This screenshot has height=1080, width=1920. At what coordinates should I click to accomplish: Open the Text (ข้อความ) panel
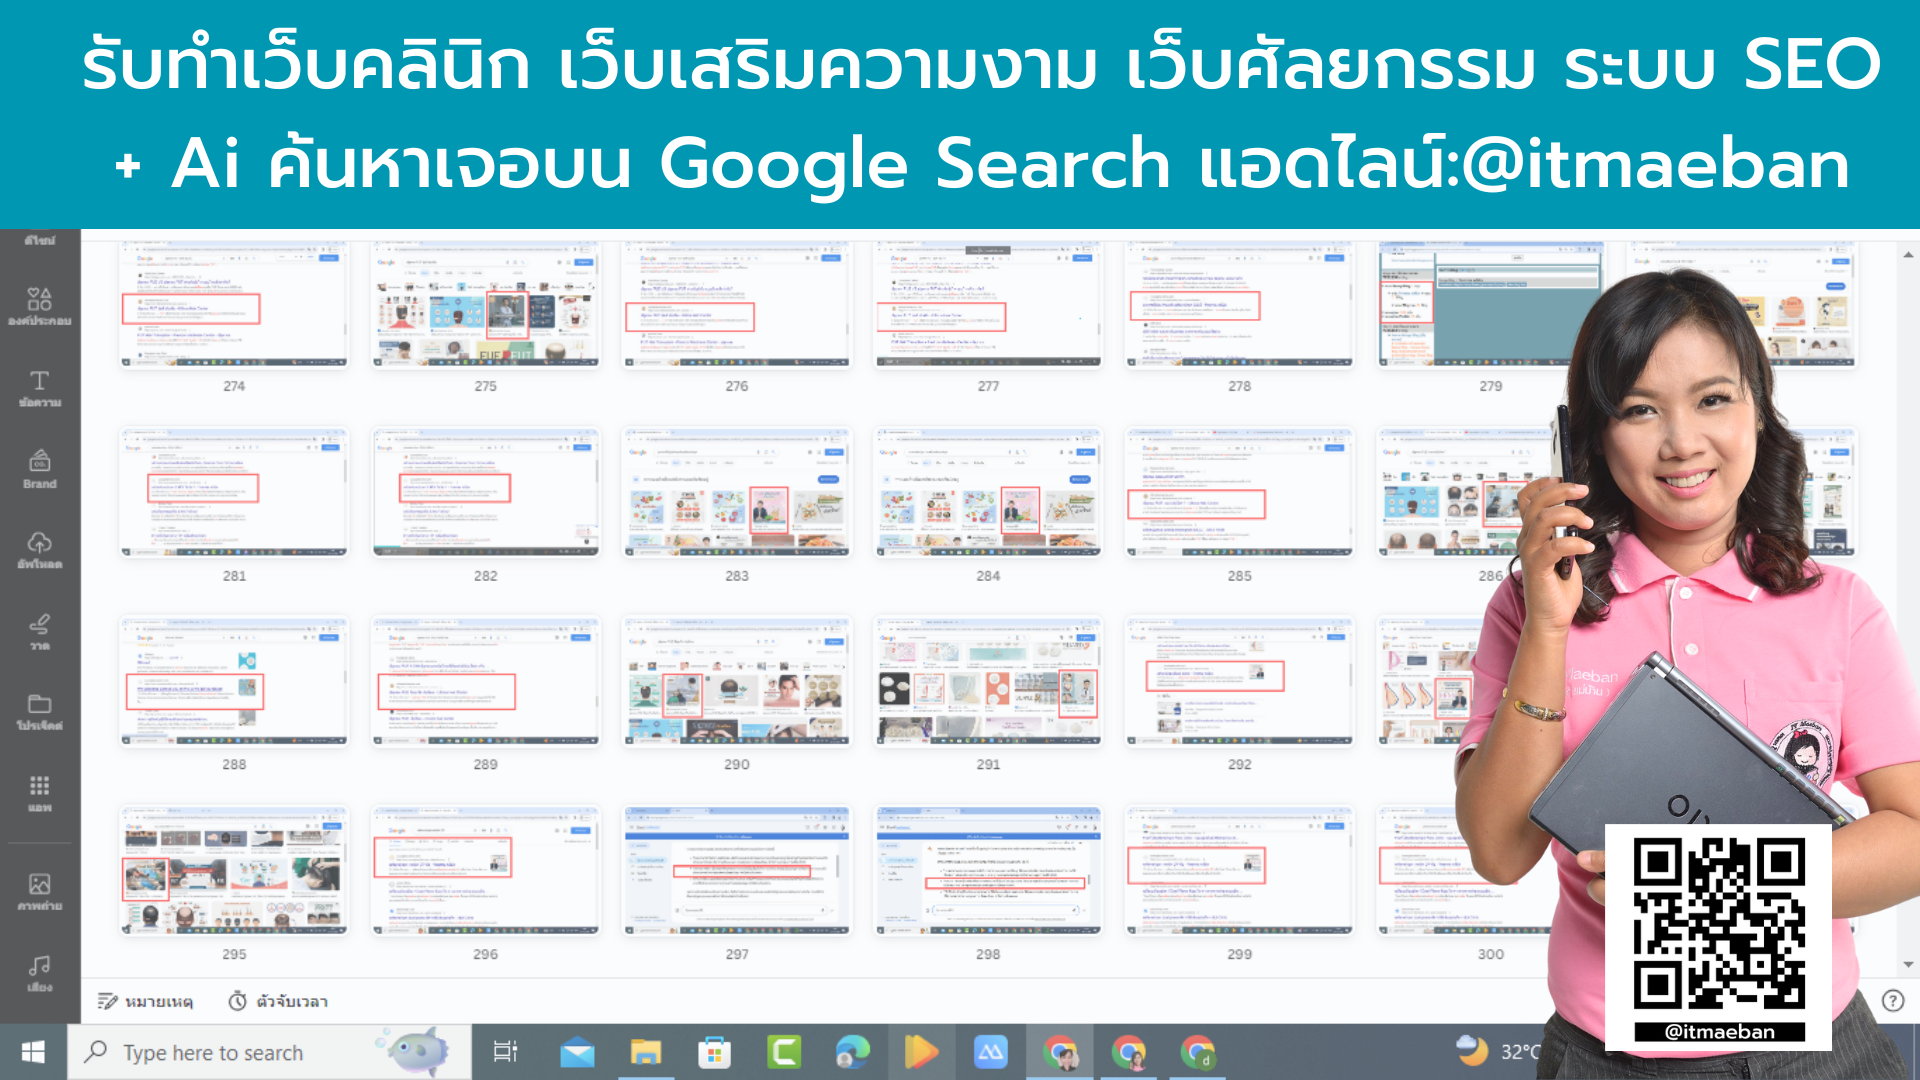39,389
